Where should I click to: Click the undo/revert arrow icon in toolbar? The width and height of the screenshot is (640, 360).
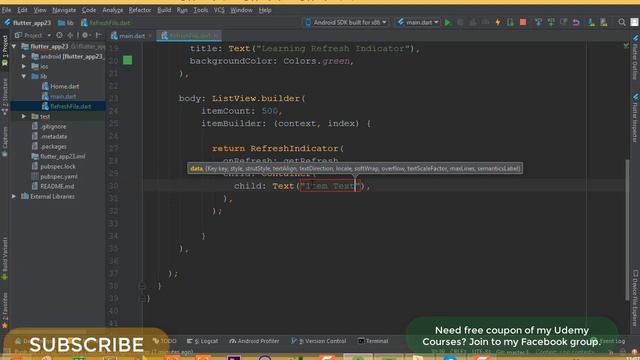pyautogui.click(x=576, y=22)
